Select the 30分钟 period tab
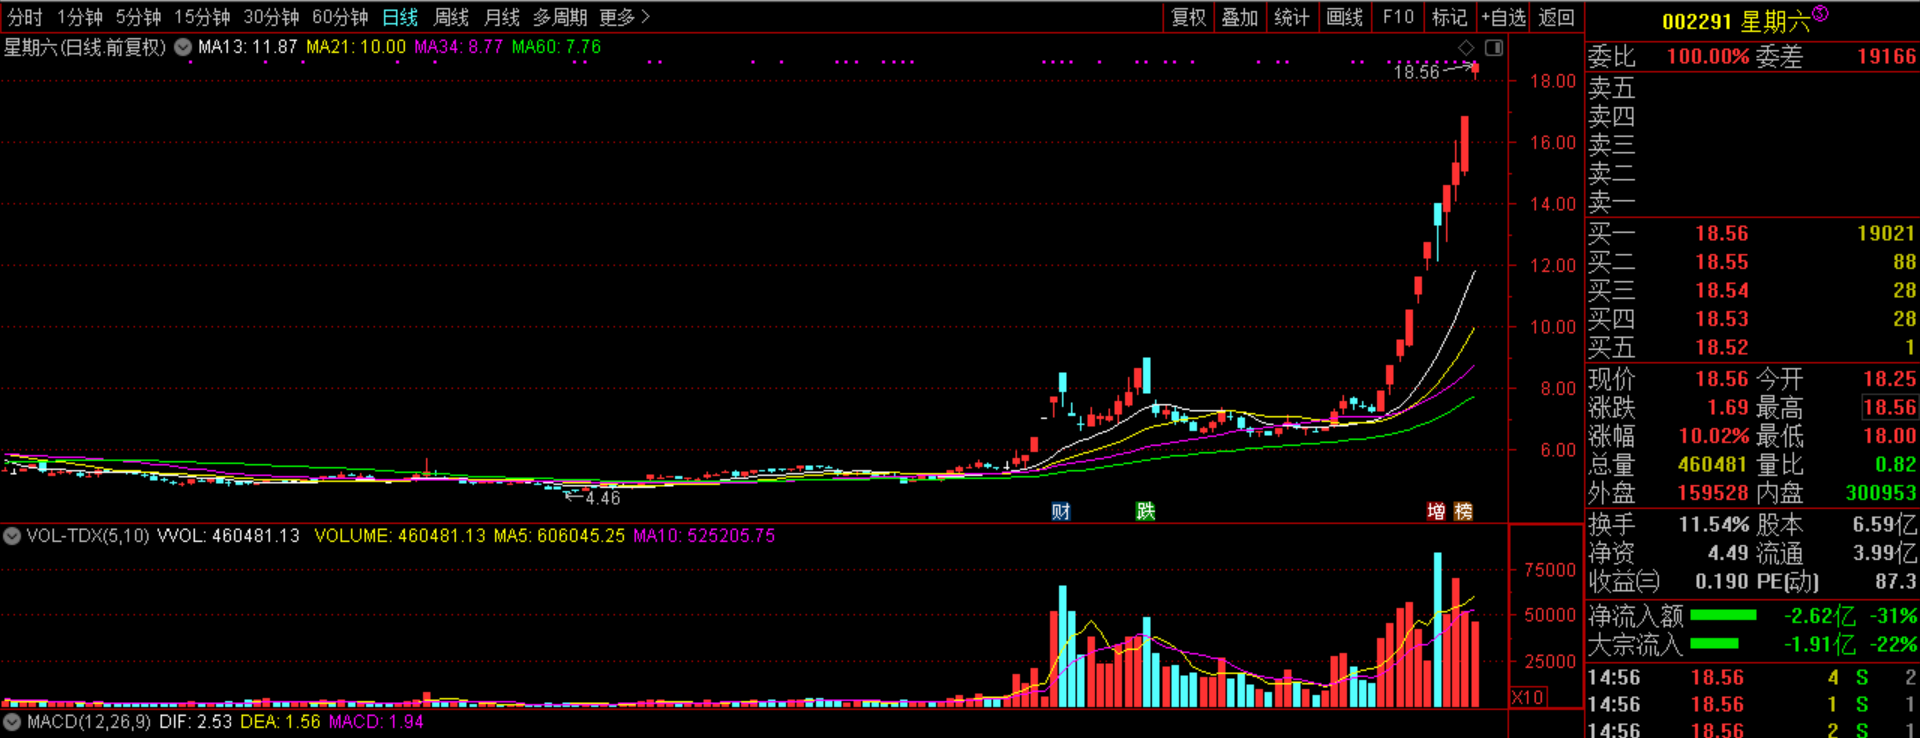 tap(271, 17)
